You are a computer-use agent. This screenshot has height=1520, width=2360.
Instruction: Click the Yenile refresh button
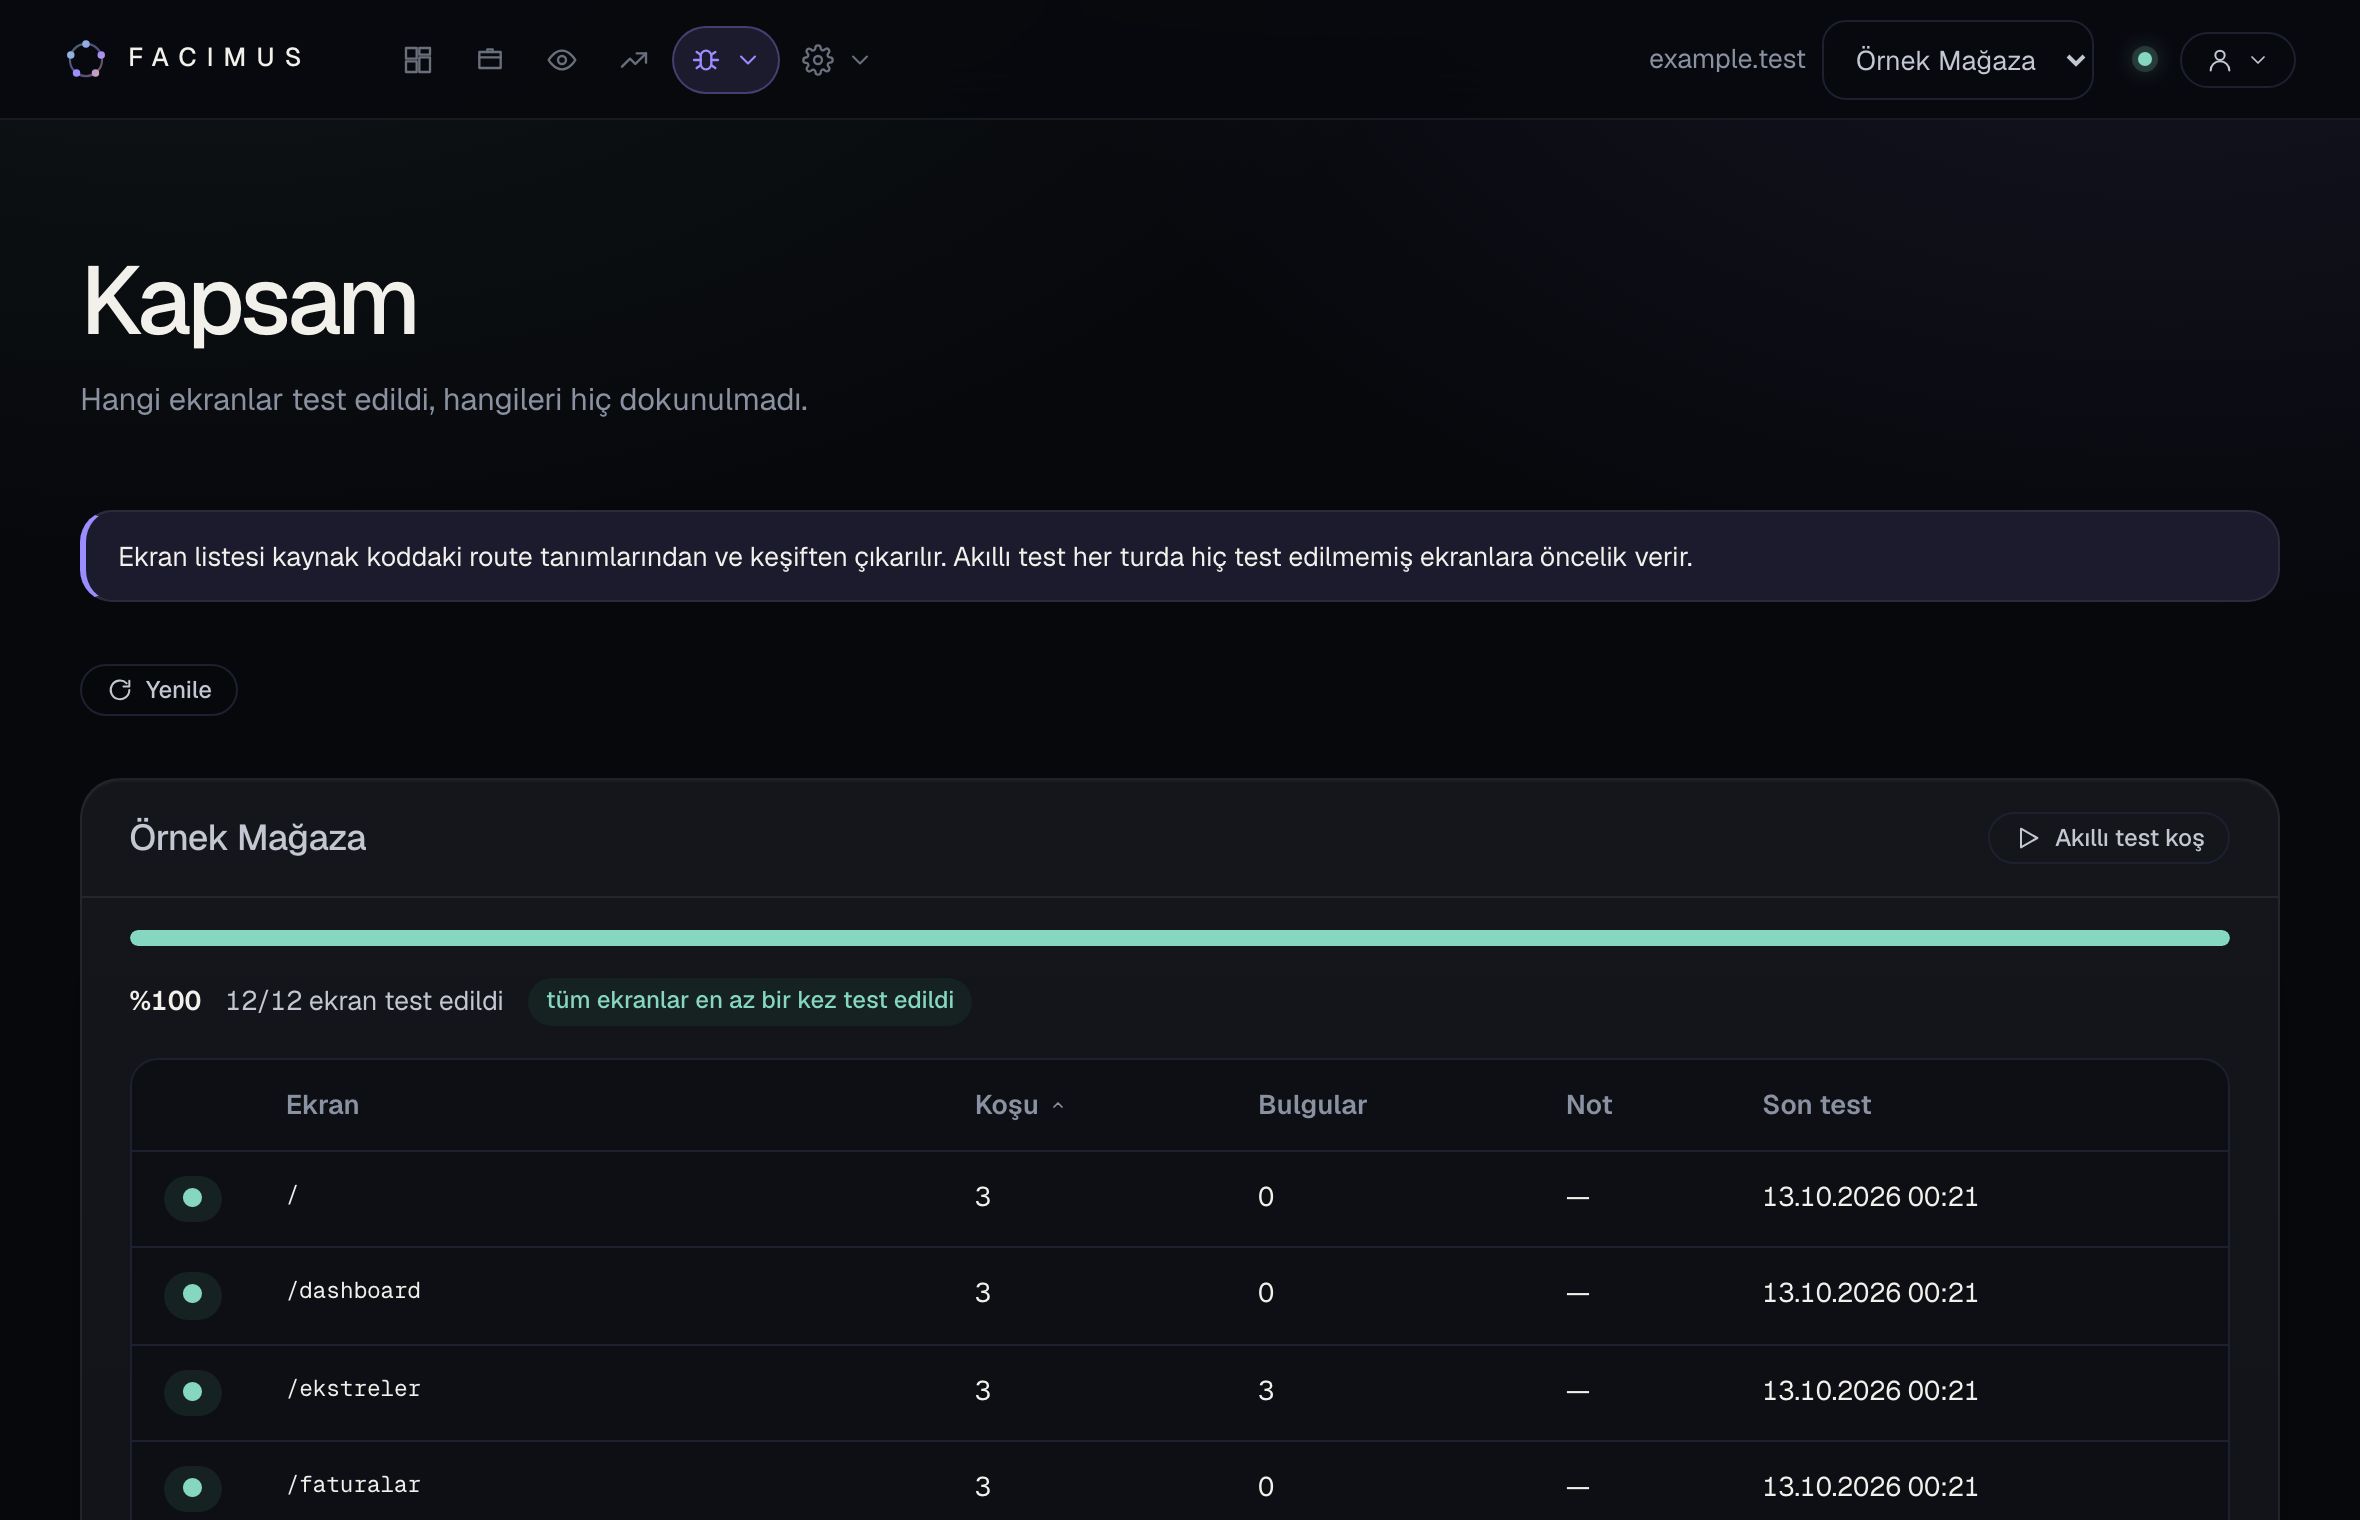point(159,690)
